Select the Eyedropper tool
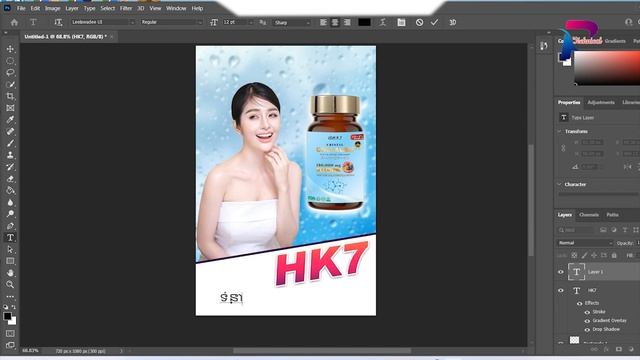 pos(10,120)
